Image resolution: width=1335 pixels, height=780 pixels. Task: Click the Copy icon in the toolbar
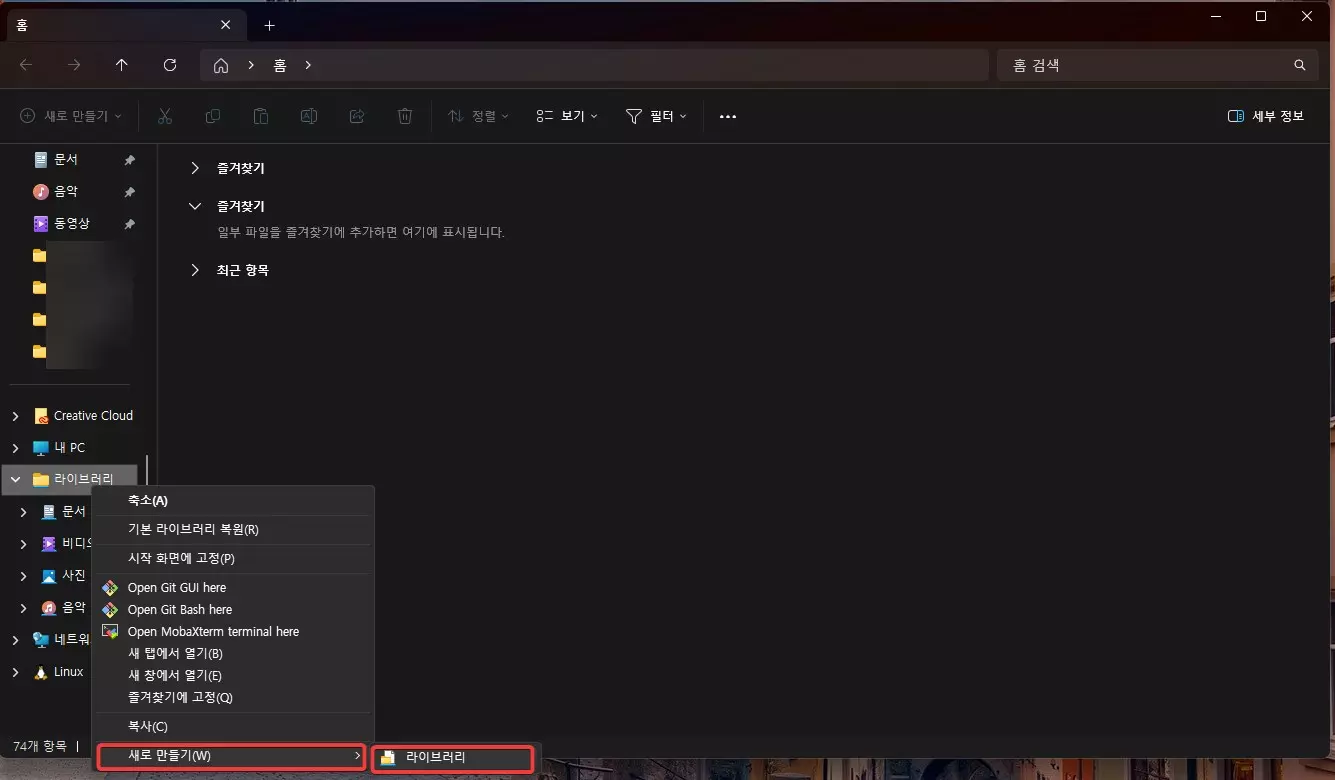pos(212,115)
